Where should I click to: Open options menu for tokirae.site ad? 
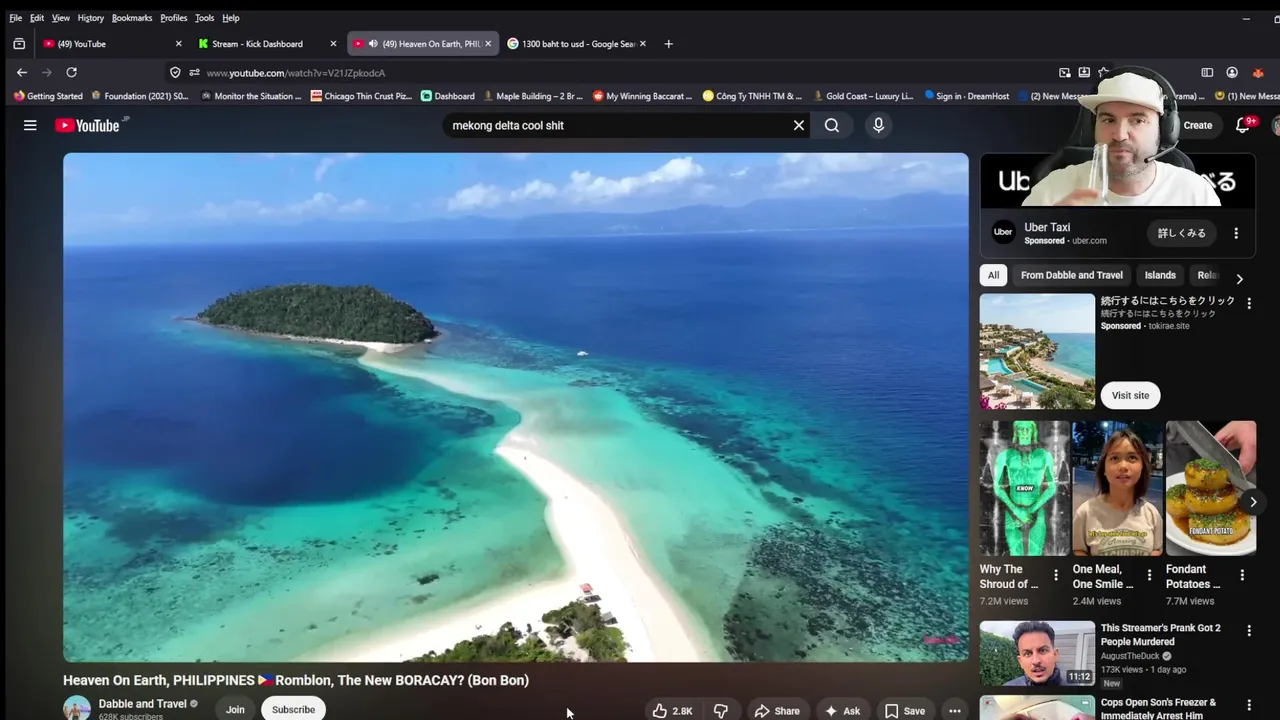(x=1248, y=303)
